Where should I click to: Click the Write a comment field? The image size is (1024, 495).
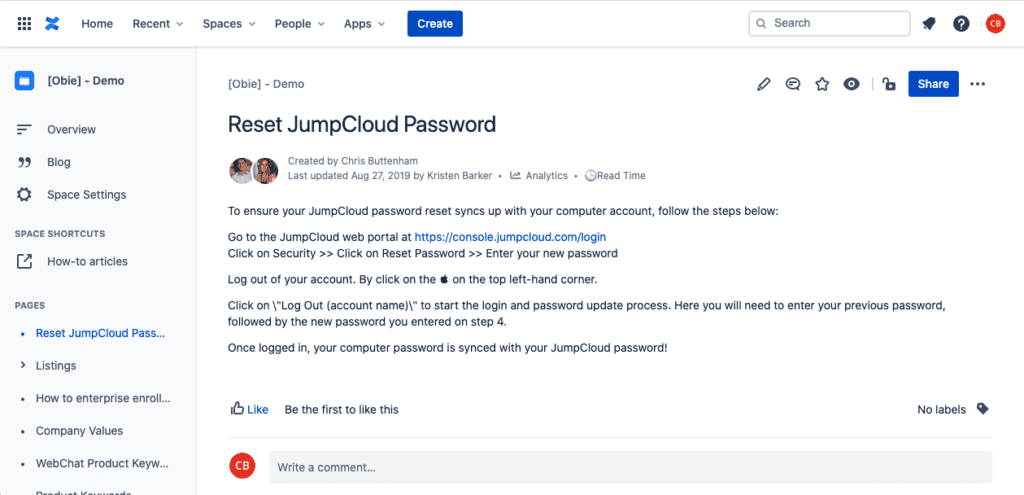[630, 468]
